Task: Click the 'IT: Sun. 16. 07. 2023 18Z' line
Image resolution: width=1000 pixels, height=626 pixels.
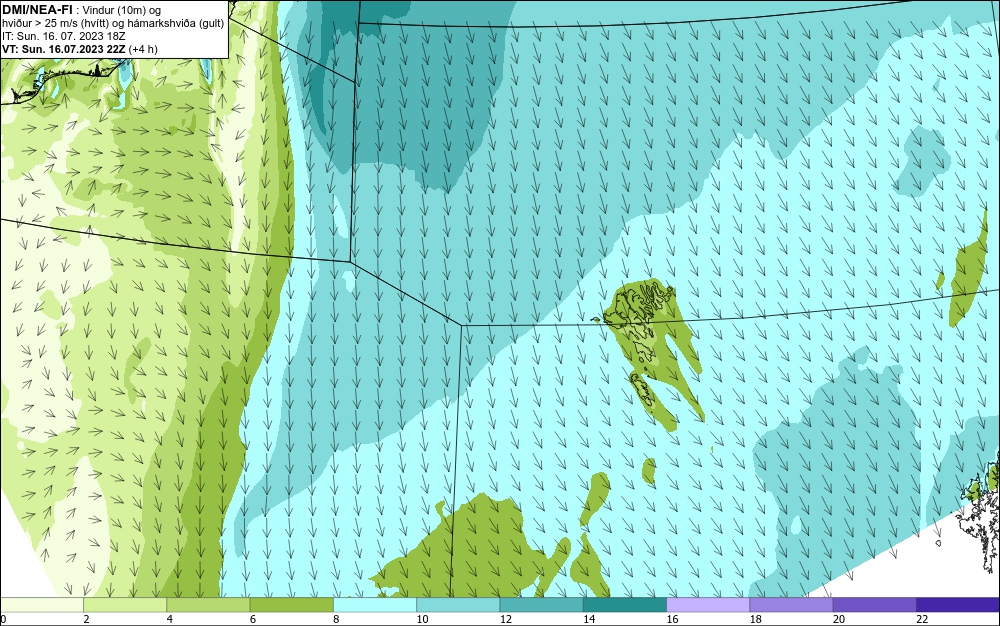Action: click(64, 36)
